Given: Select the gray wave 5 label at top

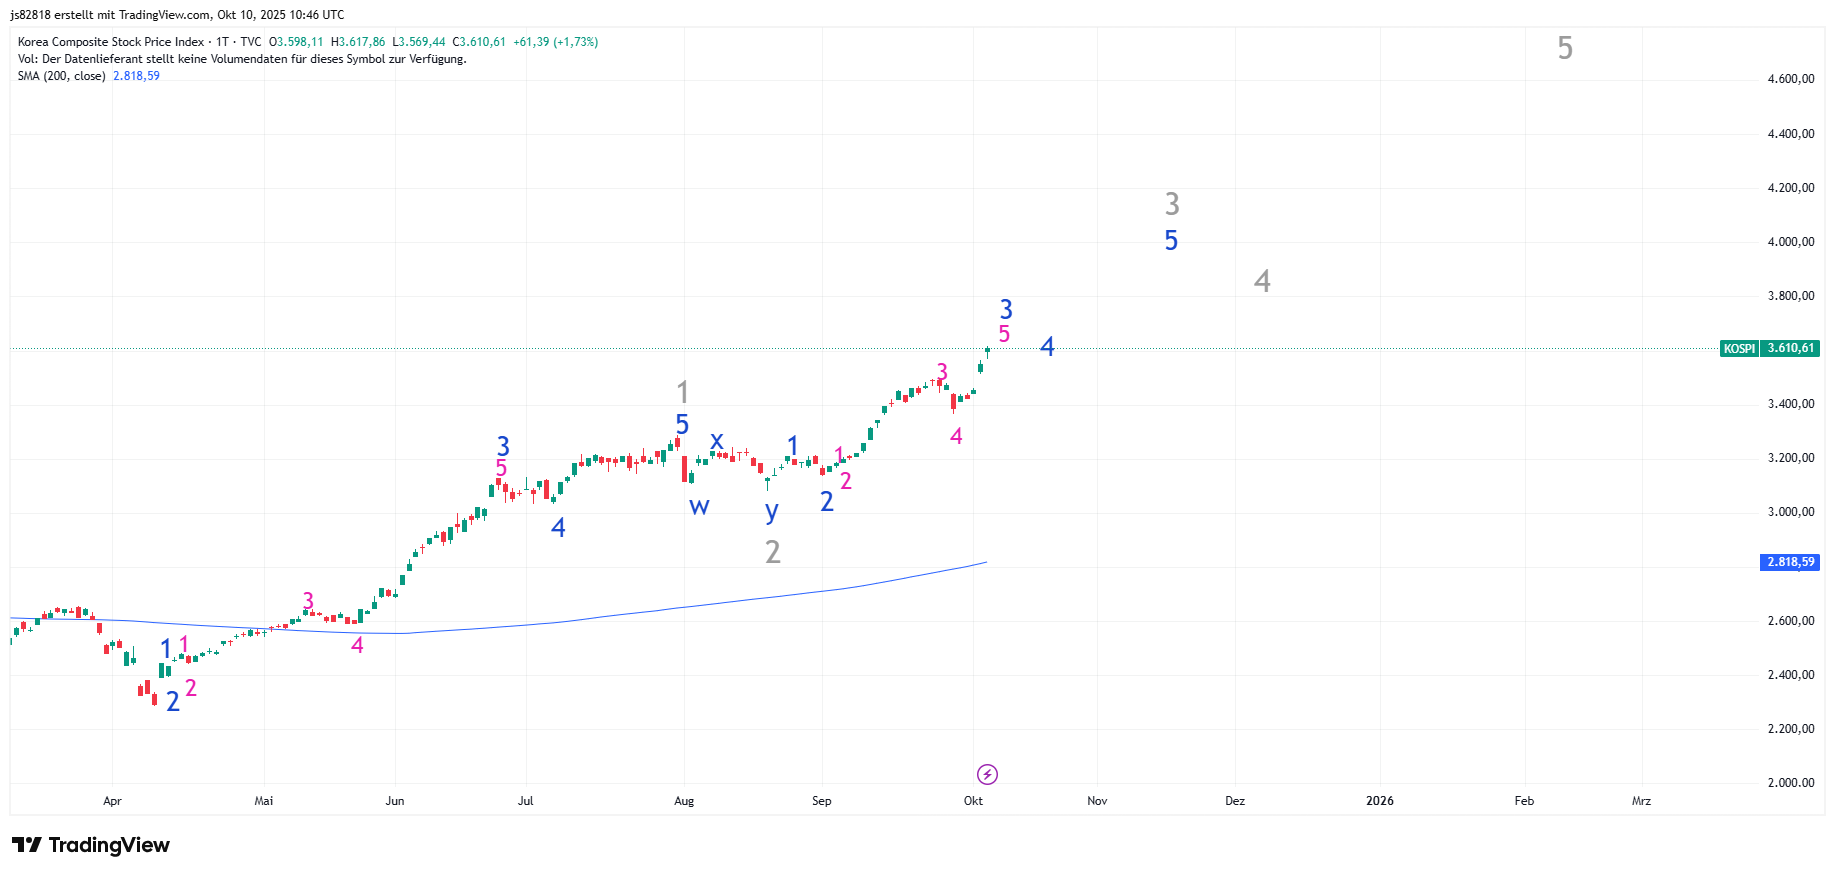Looking at the screenshot, I should coord(1565,48).
